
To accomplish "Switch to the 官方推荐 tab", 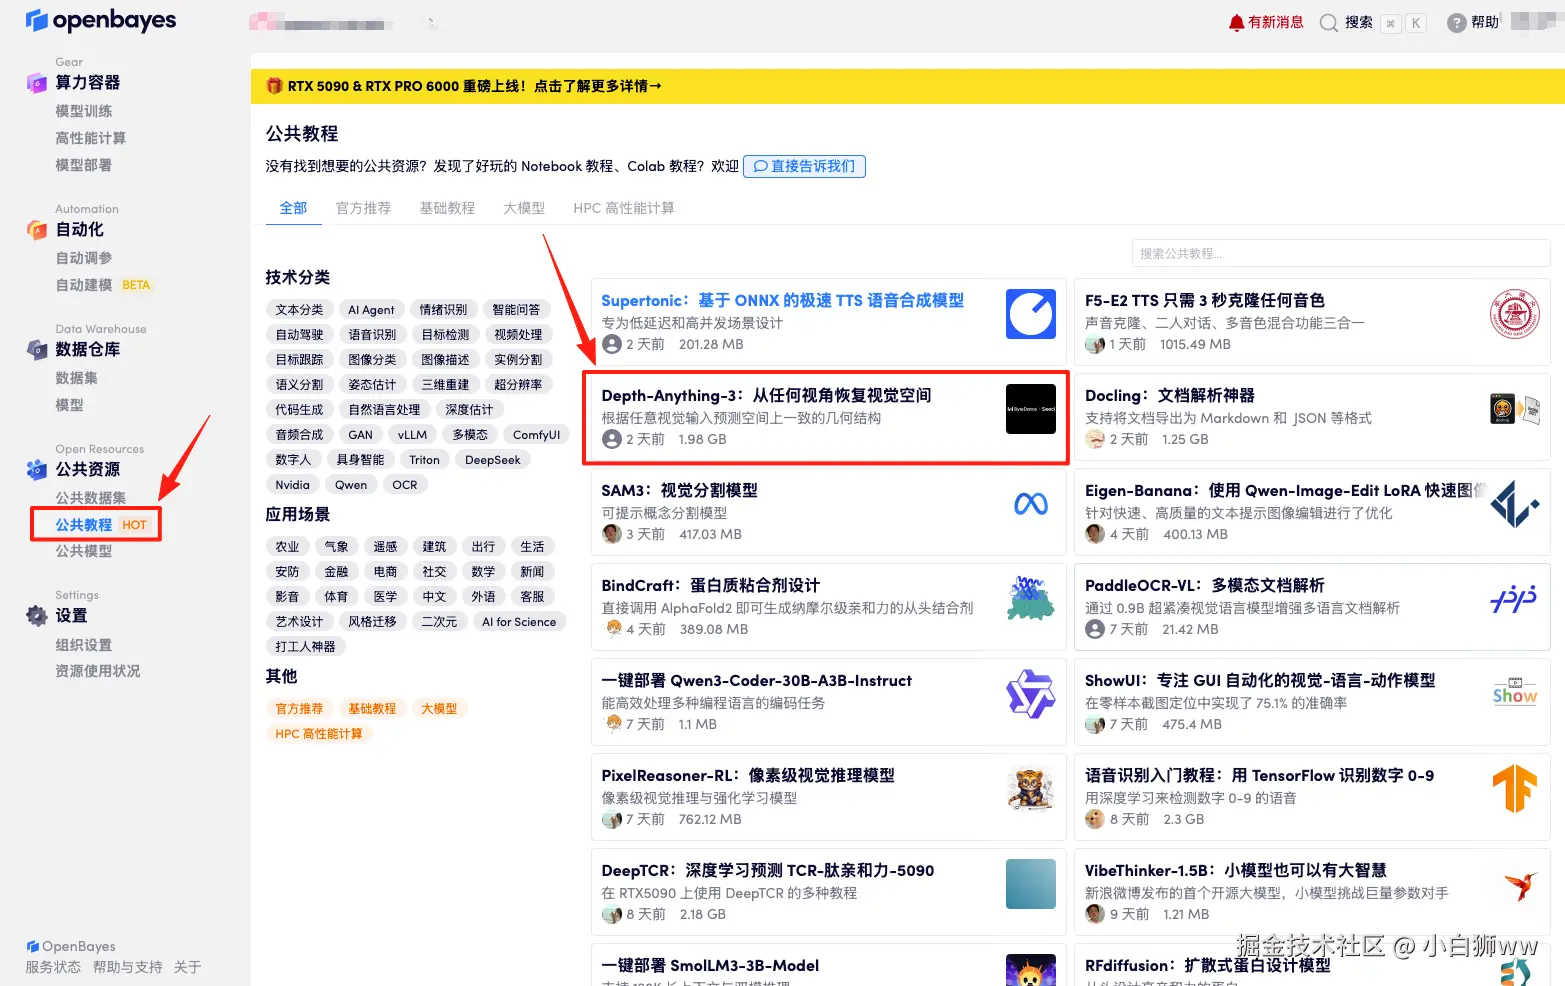I will (x=363, y=208).
